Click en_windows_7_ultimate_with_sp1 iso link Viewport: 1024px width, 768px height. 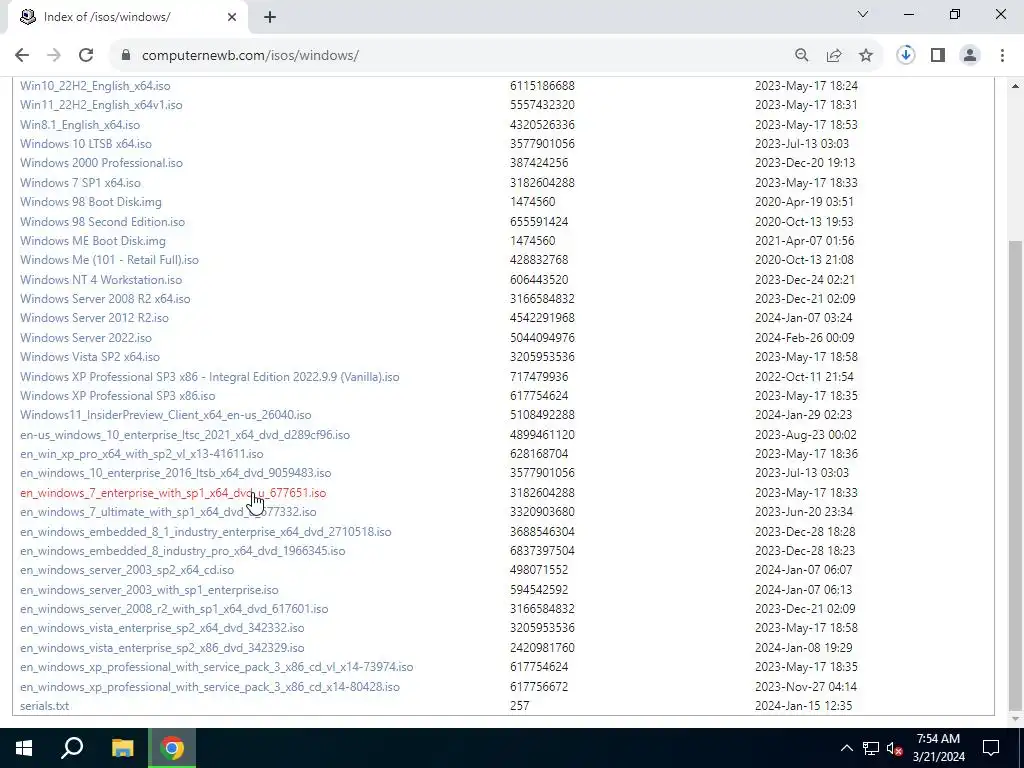[168, 512]
